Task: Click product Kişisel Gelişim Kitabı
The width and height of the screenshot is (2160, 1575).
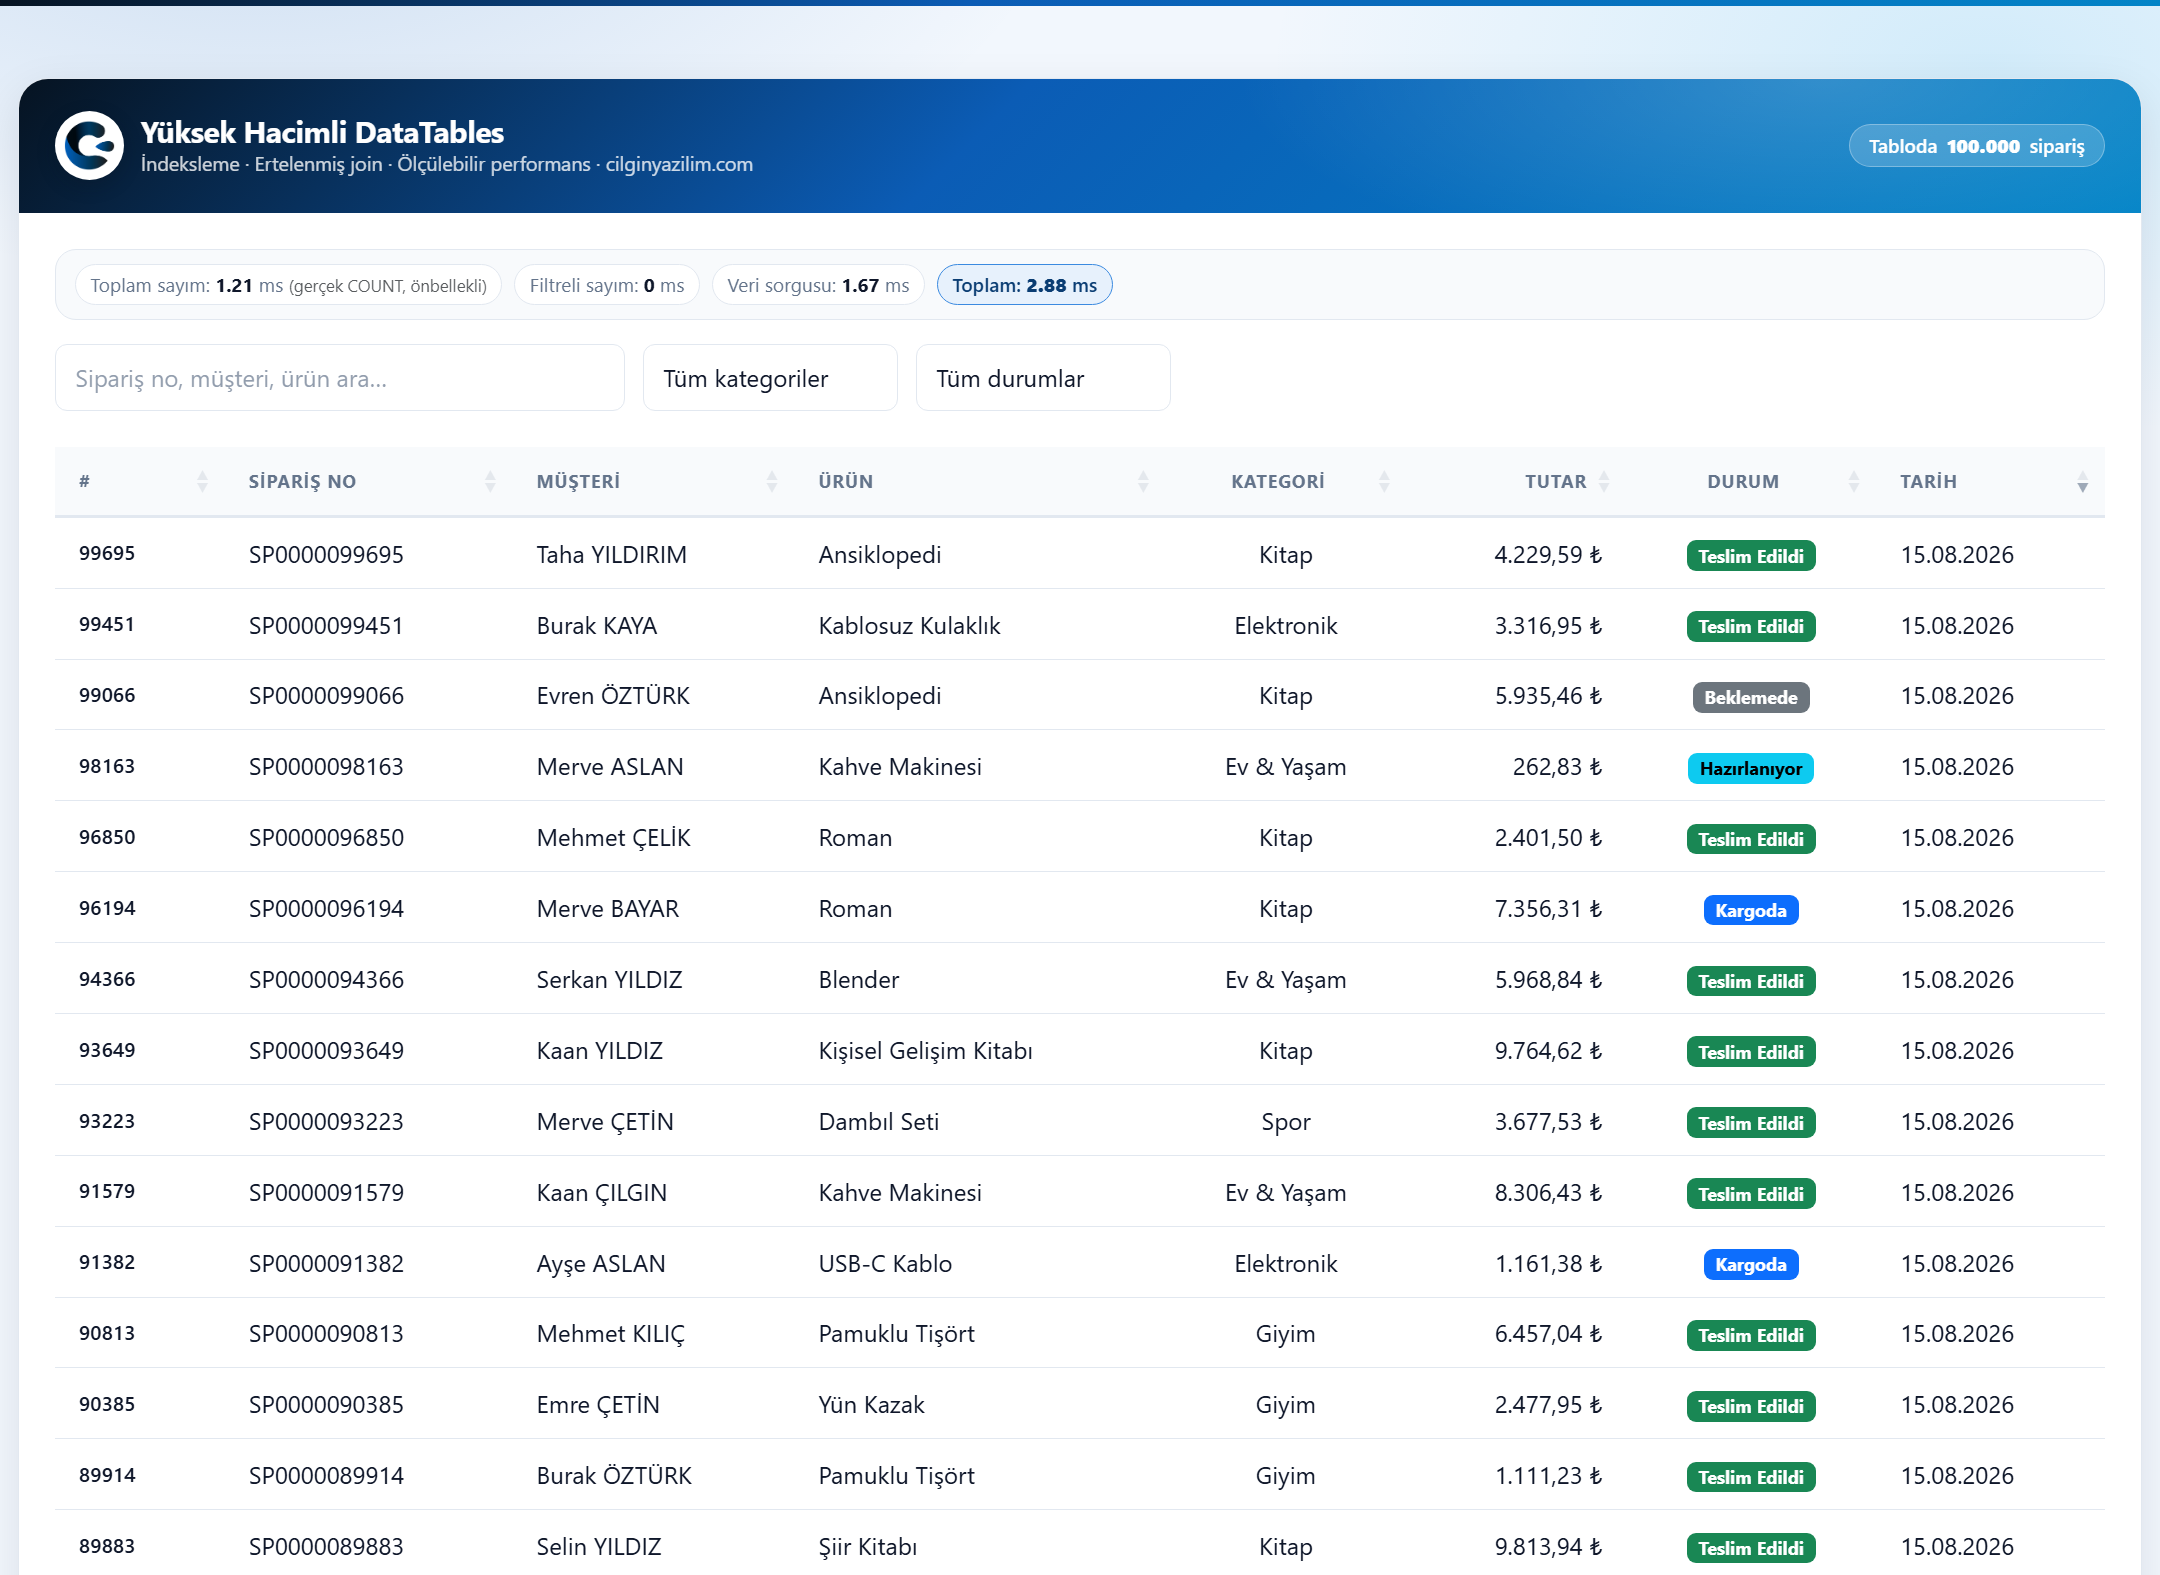Action: pos(925,1051)
